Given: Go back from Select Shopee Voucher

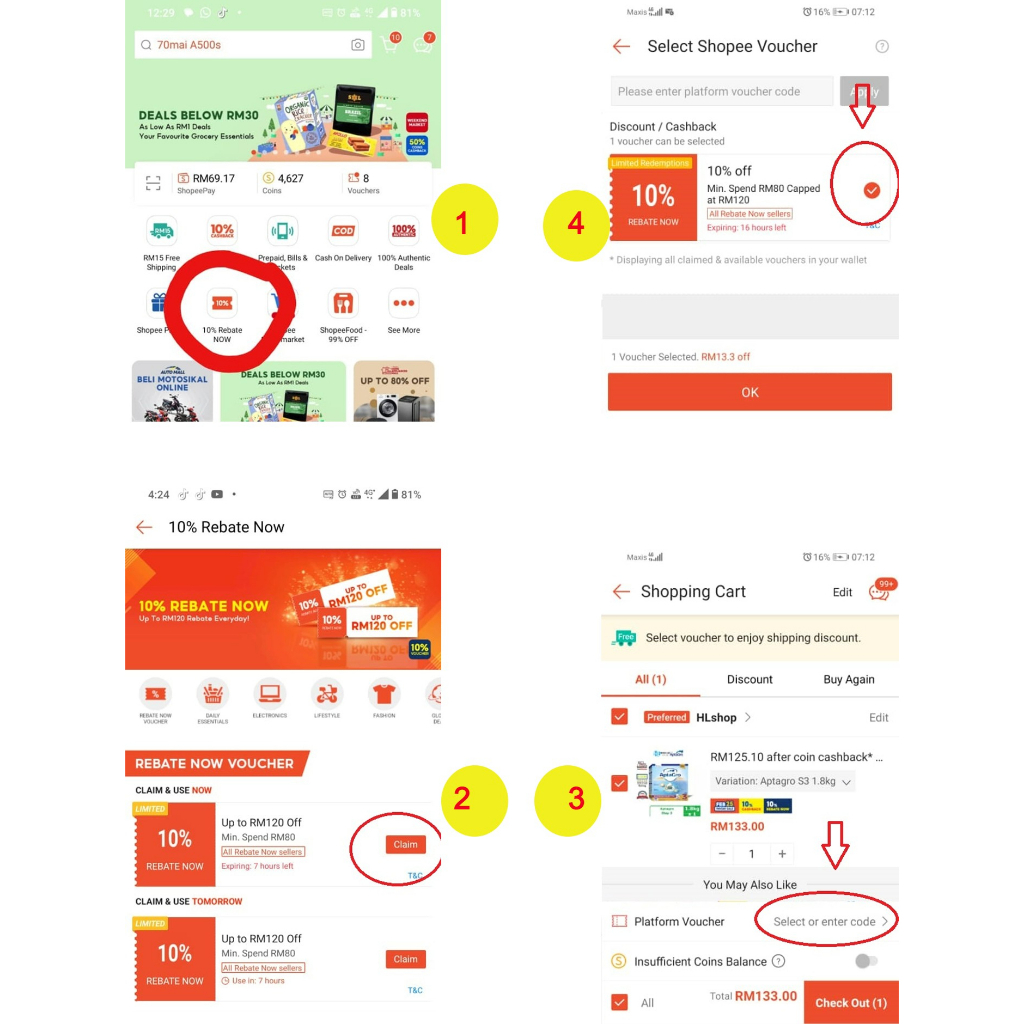Looking at the screenshot, I should coord(621,46).
